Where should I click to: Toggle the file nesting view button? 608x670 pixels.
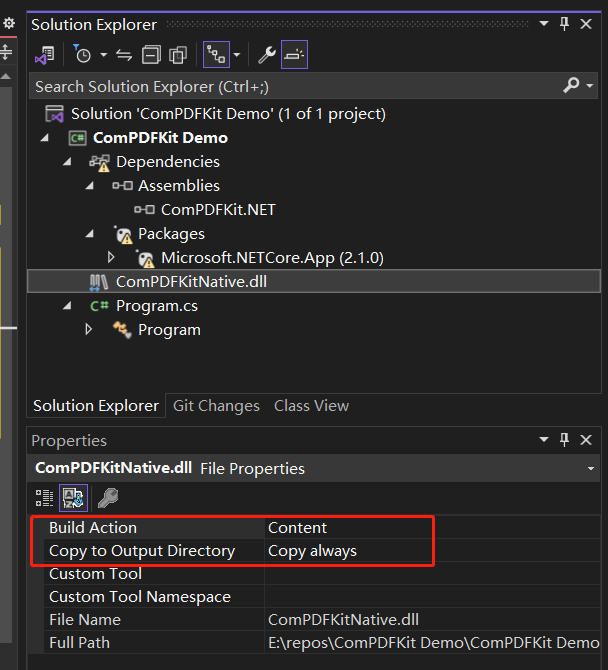pos(216,54)
